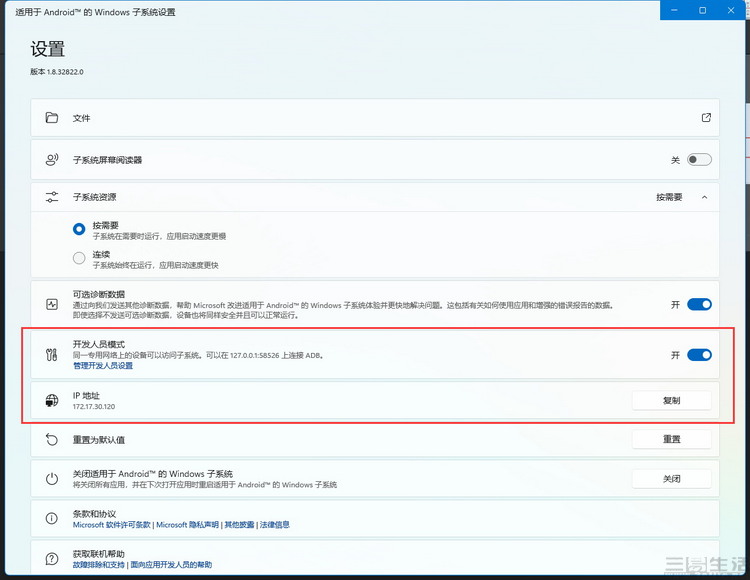Click the 重置为默认值 label
The height and width of the screenshot is (580, 750).
99,439
